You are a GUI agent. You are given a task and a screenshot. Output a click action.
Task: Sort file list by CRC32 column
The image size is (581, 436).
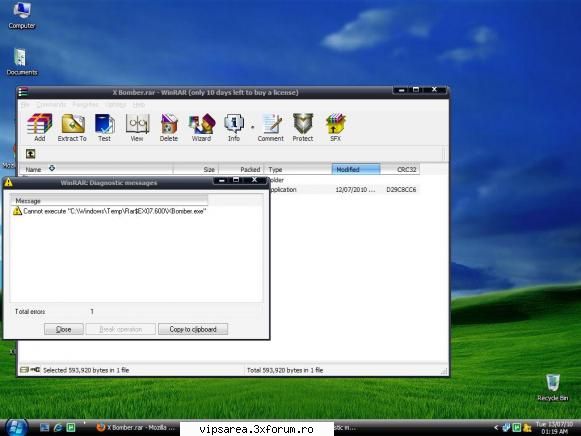400,169
